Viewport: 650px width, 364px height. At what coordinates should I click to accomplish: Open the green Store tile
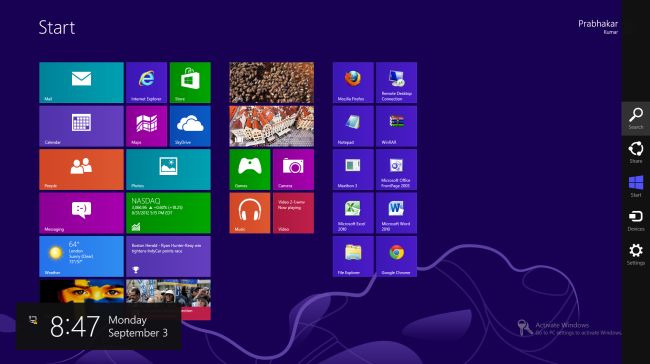coord(190,83)
